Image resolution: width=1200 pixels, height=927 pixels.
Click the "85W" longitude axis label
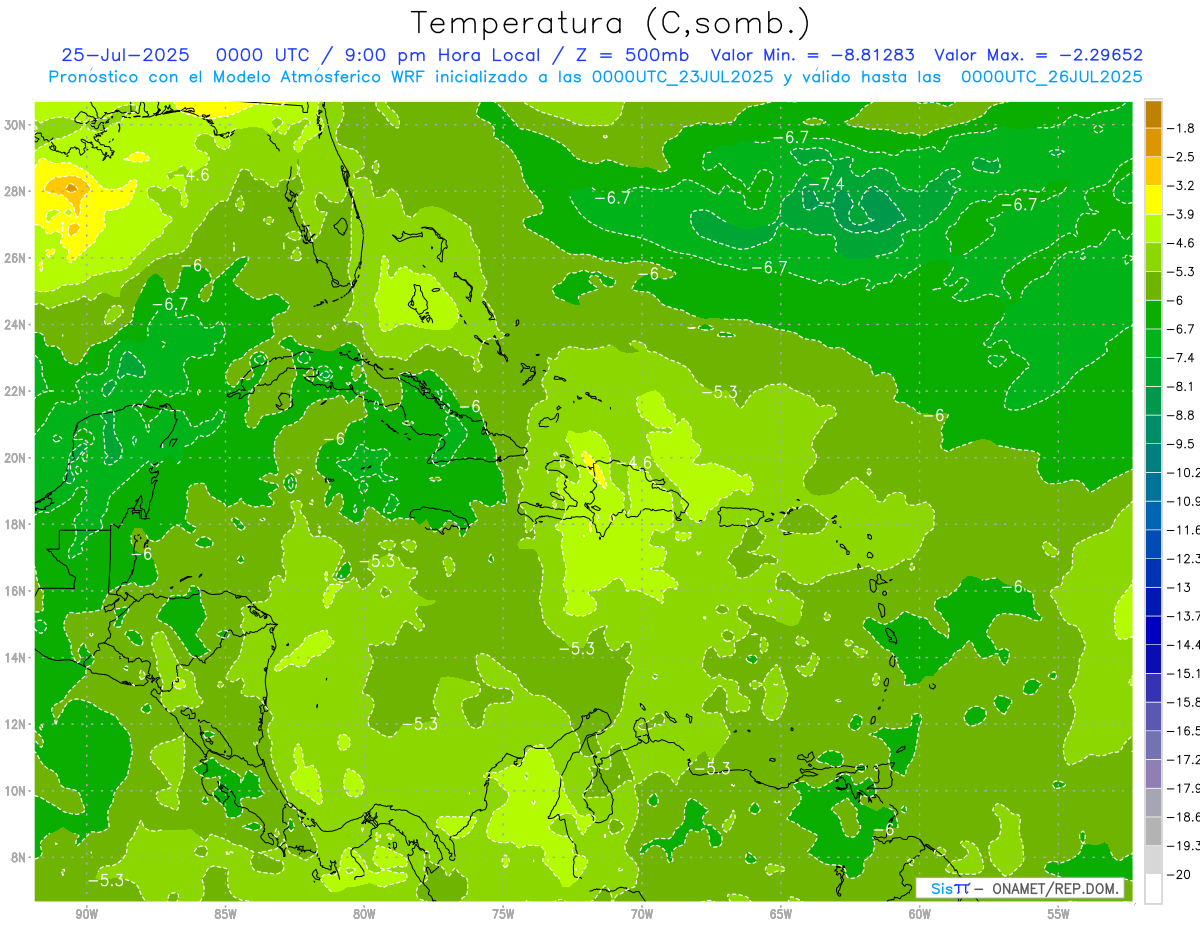[x=225, y=914]
